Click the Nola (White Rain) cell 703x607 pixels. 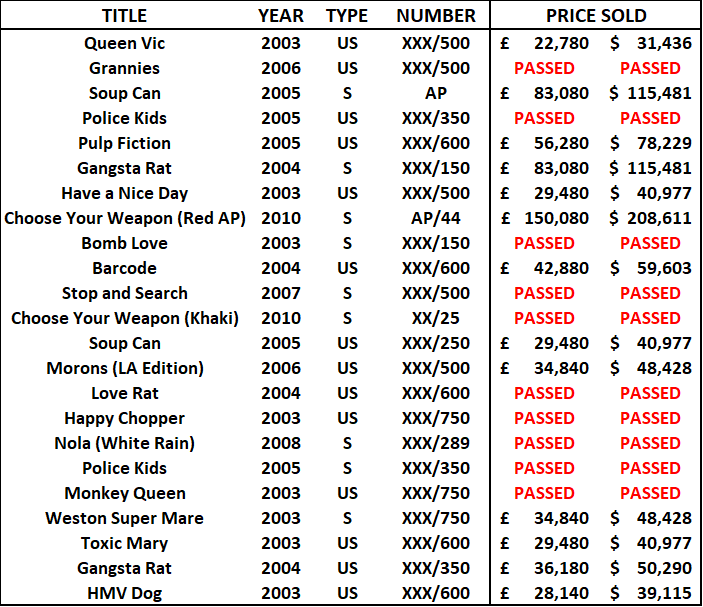click(x=124, y=443)
